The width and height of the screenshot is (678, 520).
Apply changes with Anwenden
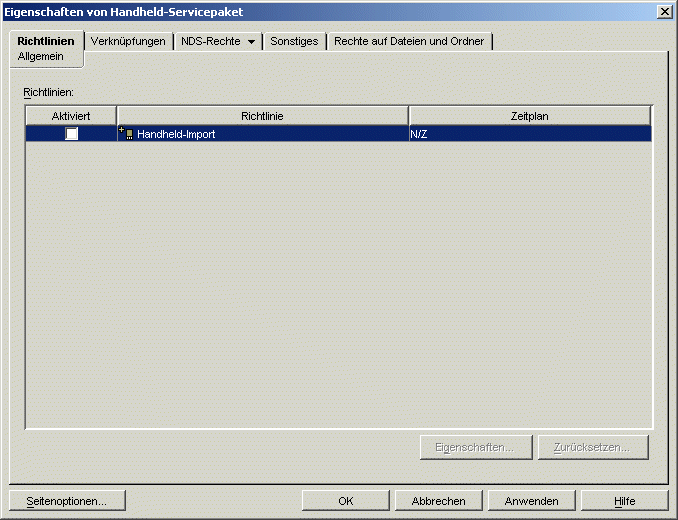tap(531, 501)
